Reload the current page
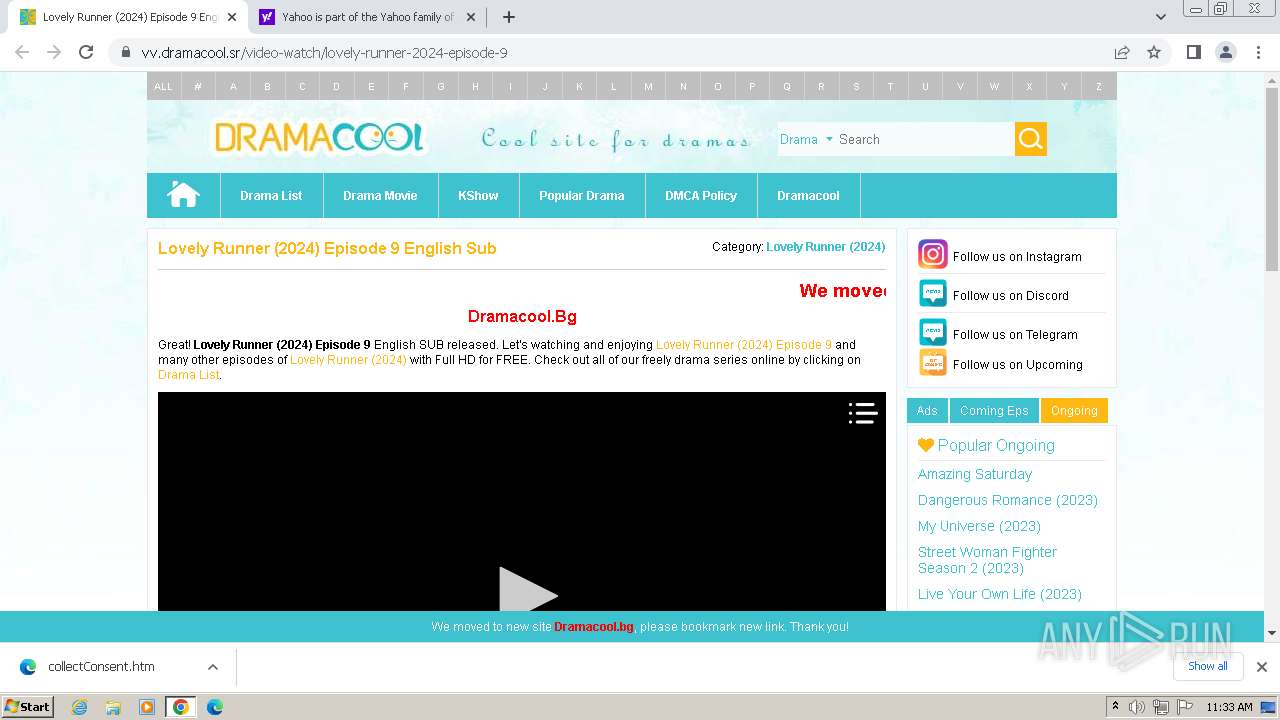 (86, 52)
